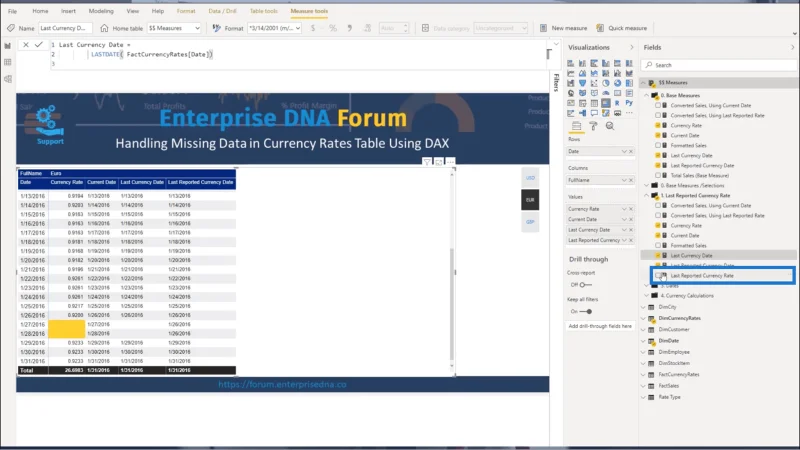The width and height of the screenshot is (800, 450).
Task: Remove Date field from Rows well
Action: [631, 152]
